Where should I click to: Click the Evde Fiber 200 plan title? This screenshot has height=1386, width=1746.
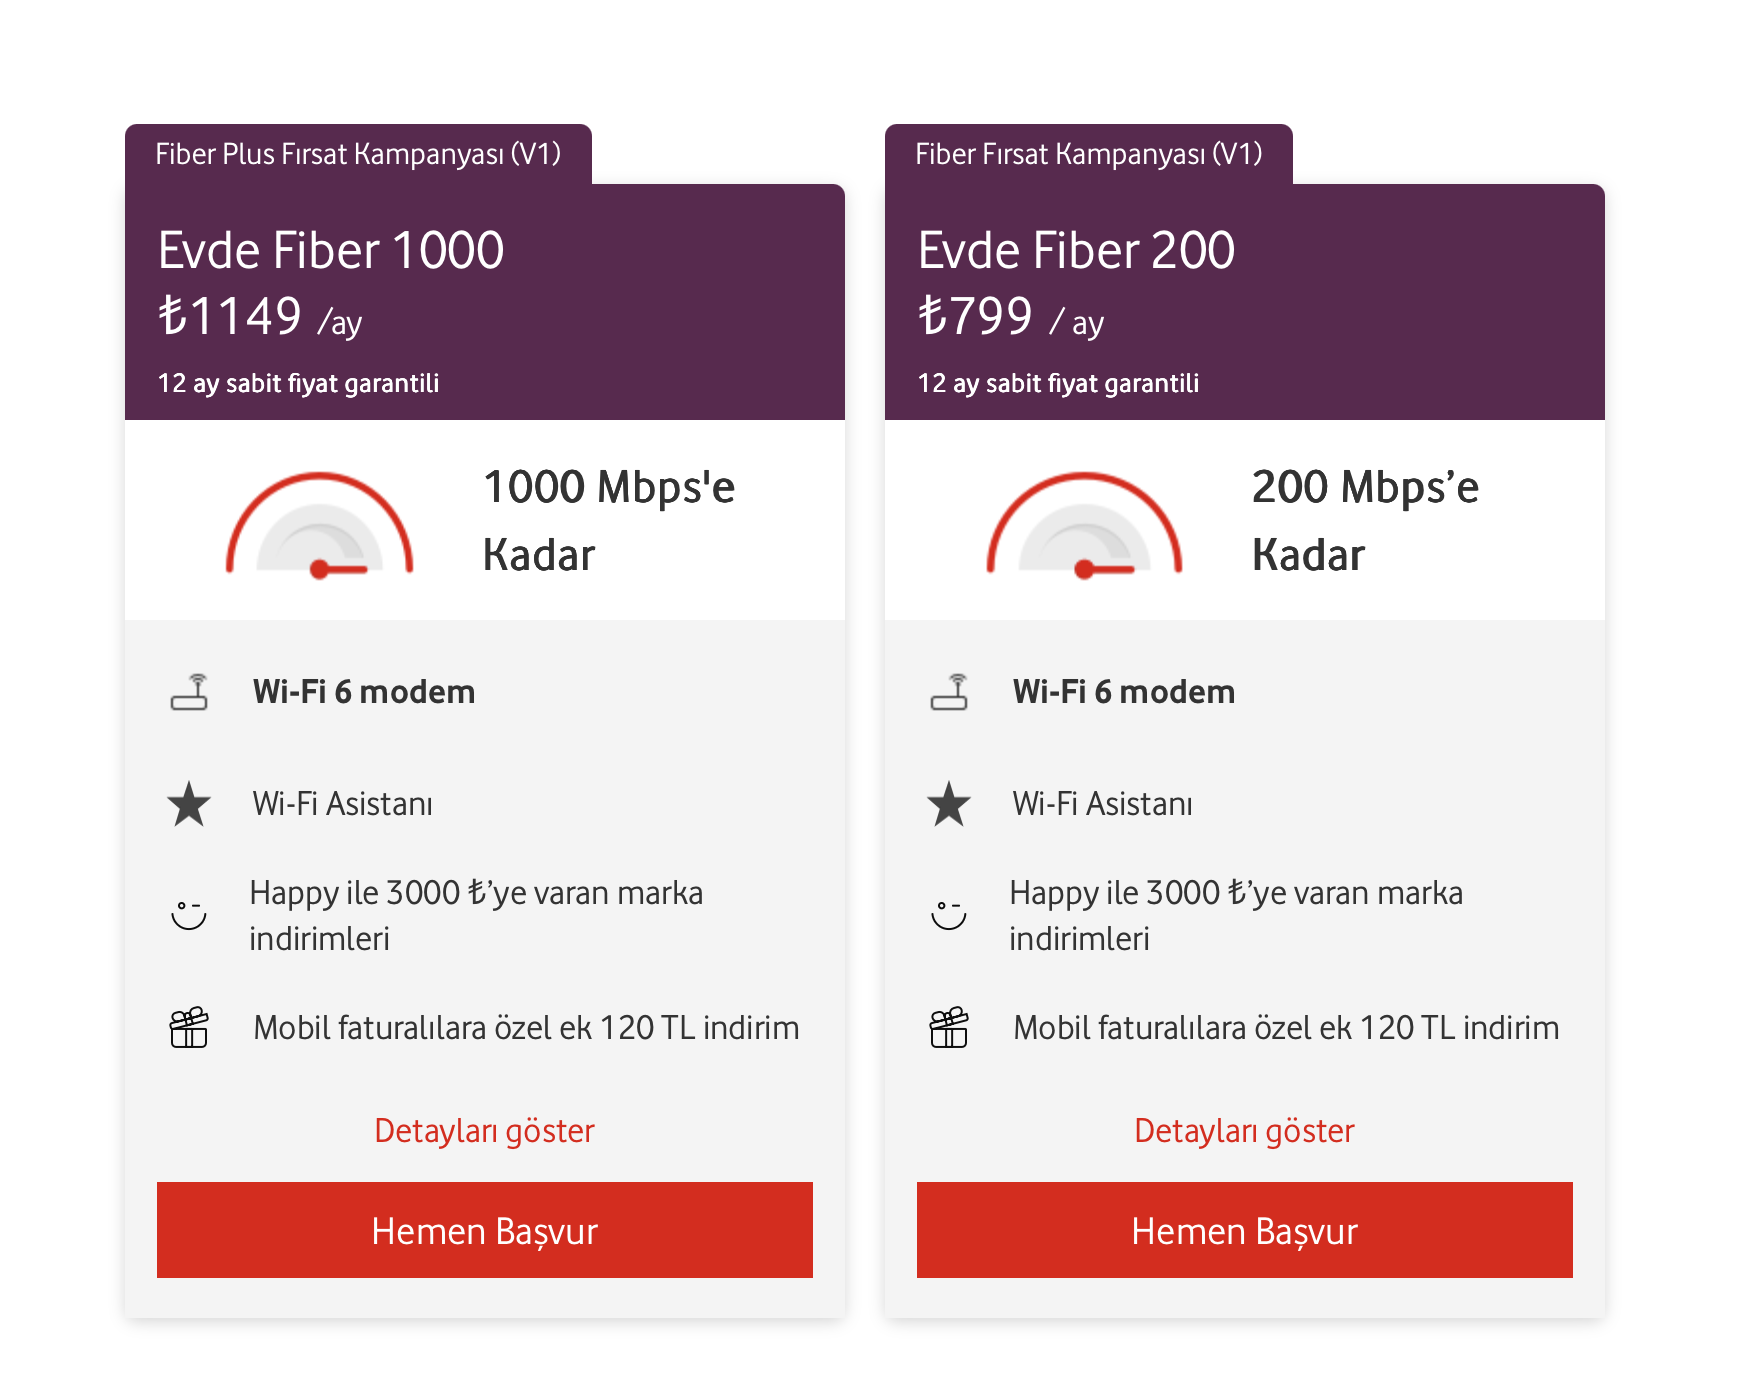[x=1076, y=250]
